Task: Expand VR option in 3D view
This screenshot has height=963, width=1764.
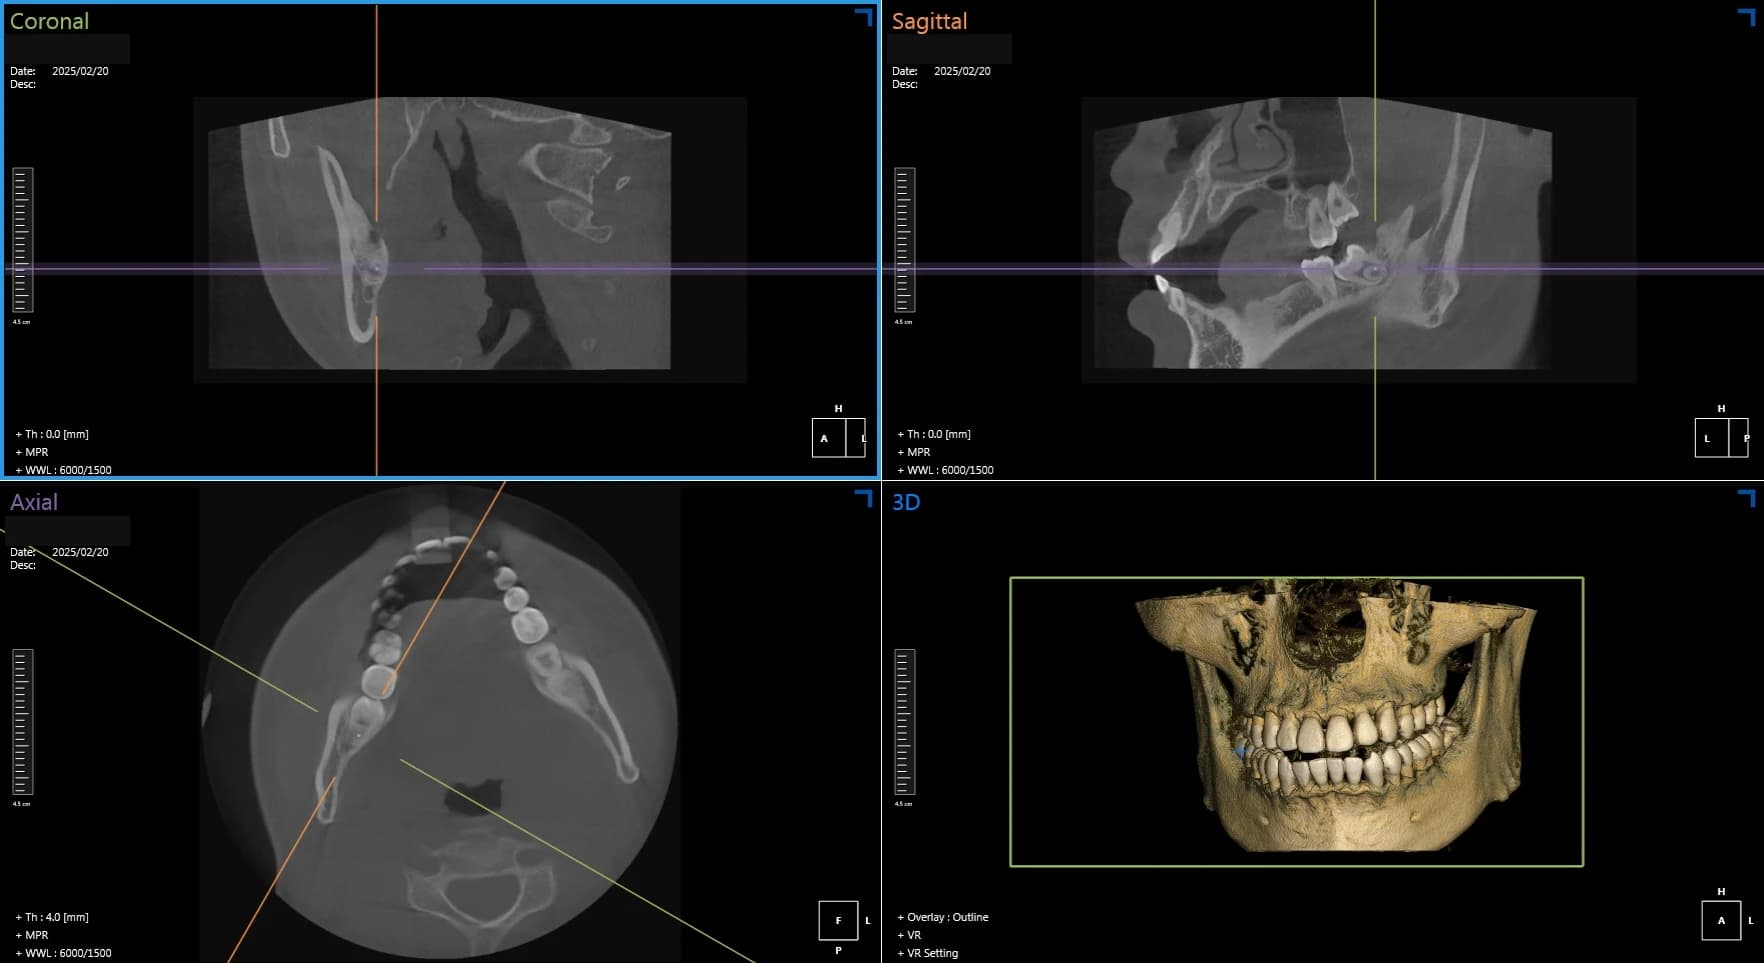Action: (909, 935)
